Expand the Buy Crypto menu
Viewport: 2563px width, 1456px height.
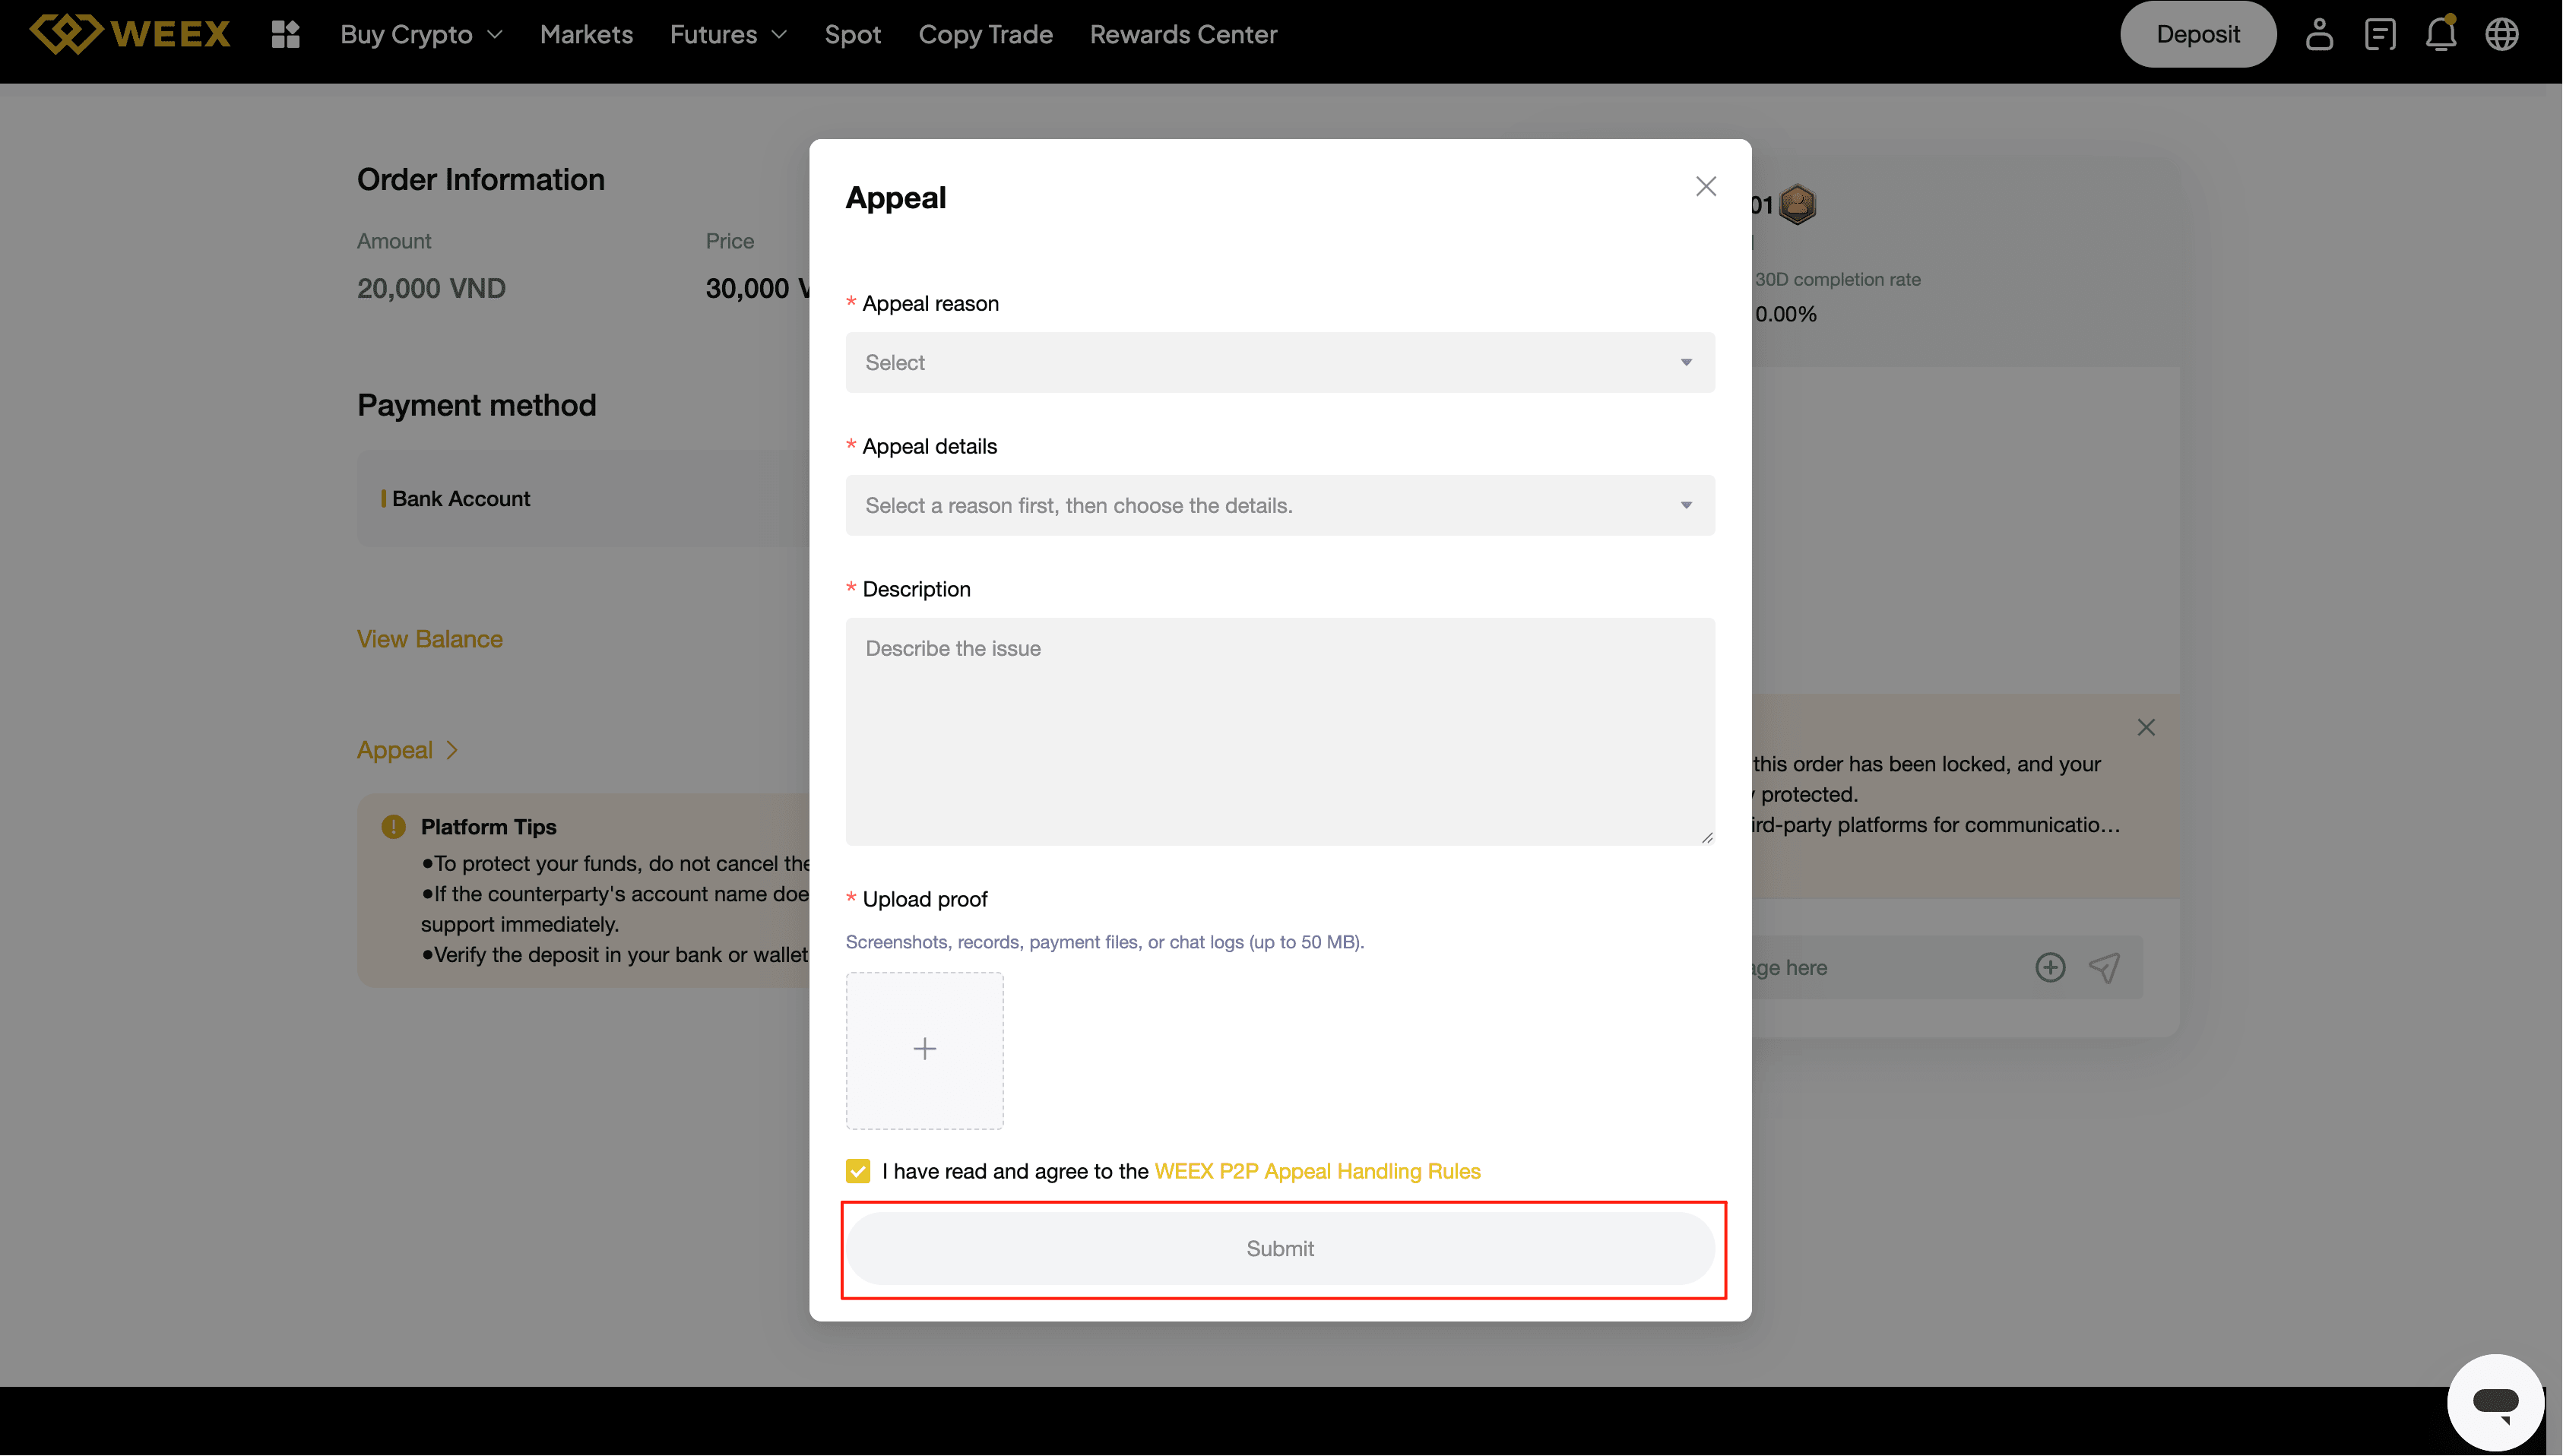pyautogui.click(x=421, y=34)
